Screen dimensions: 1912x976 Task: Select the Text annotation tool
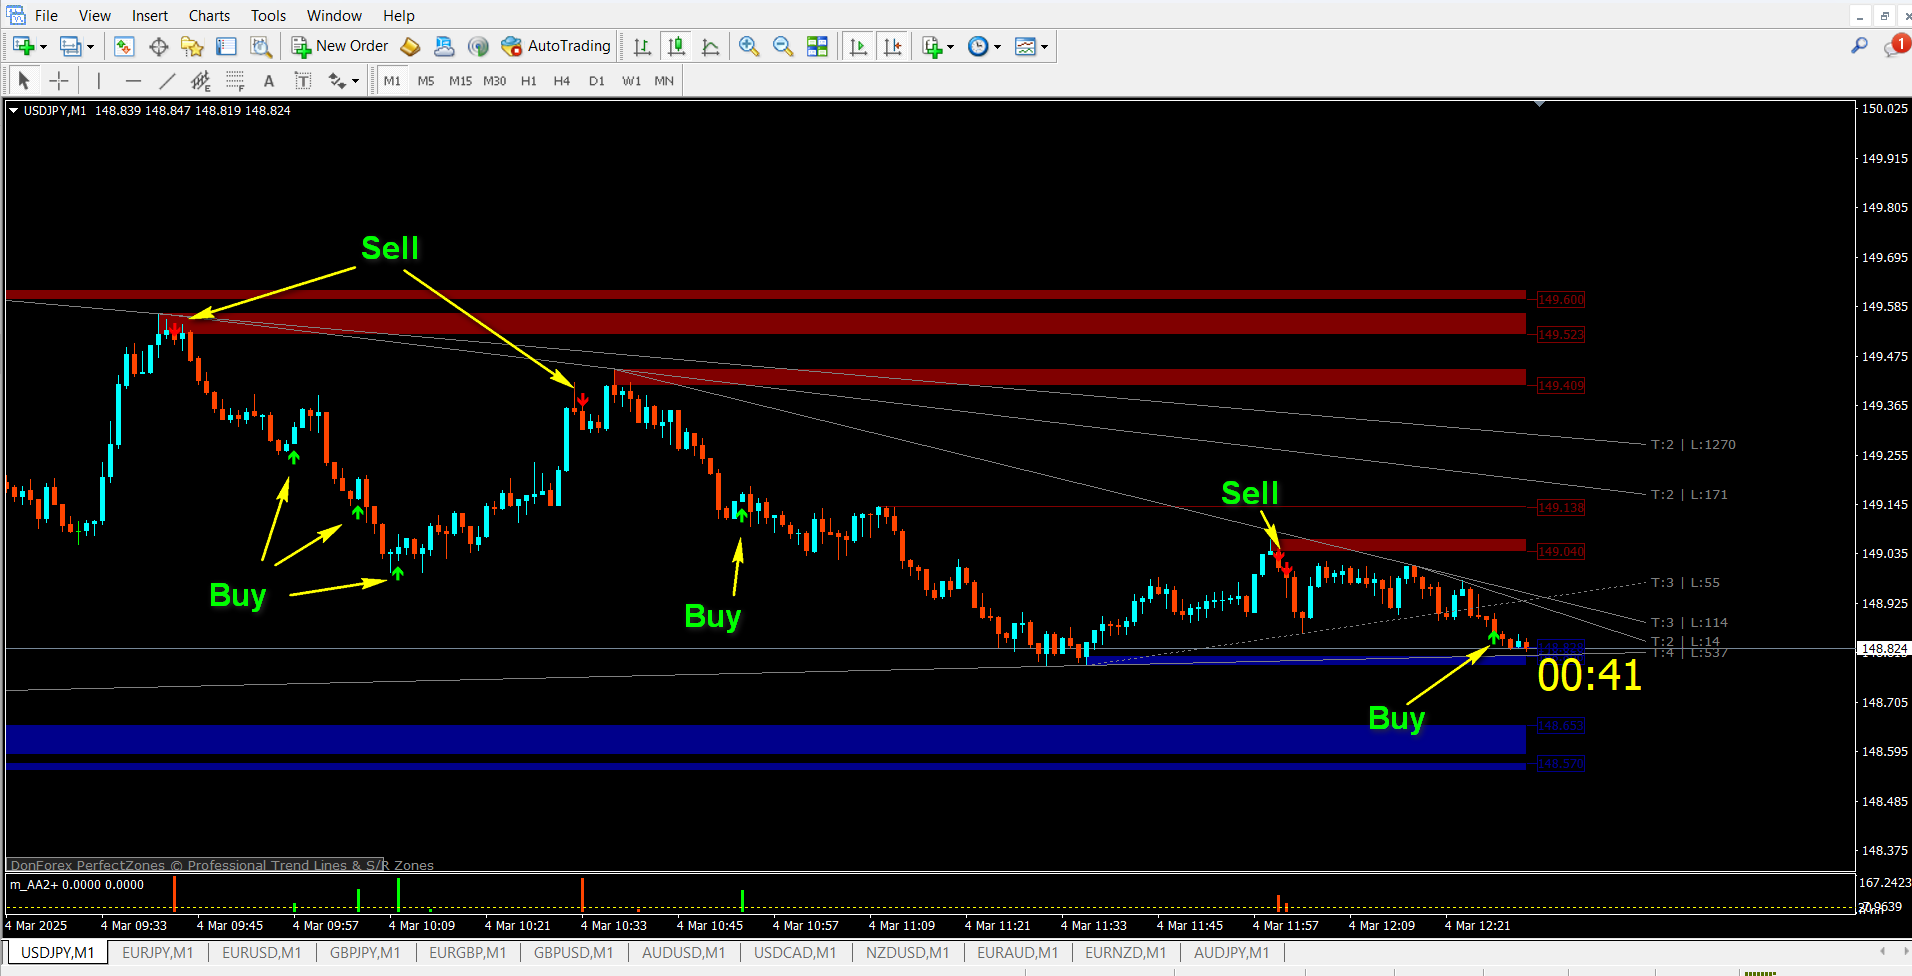[x=269, y=80]
